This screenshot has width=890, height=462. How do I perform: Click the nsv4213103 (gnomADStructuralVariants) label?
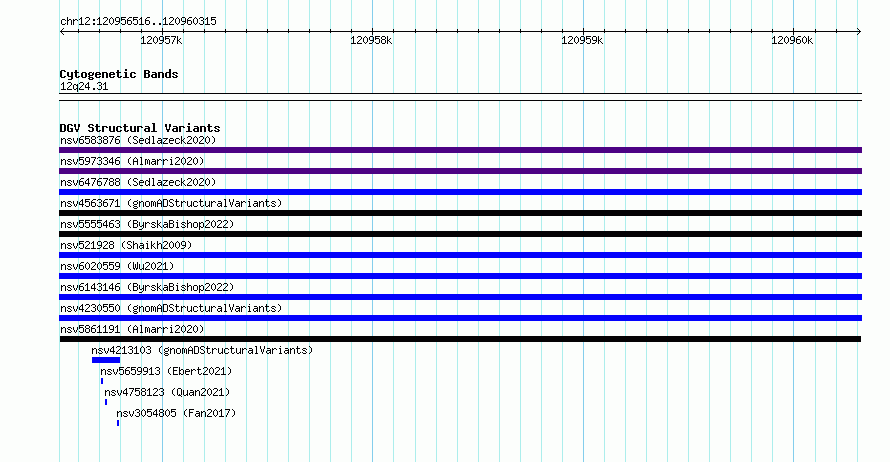pyautogui.click(x=202, y=350)
